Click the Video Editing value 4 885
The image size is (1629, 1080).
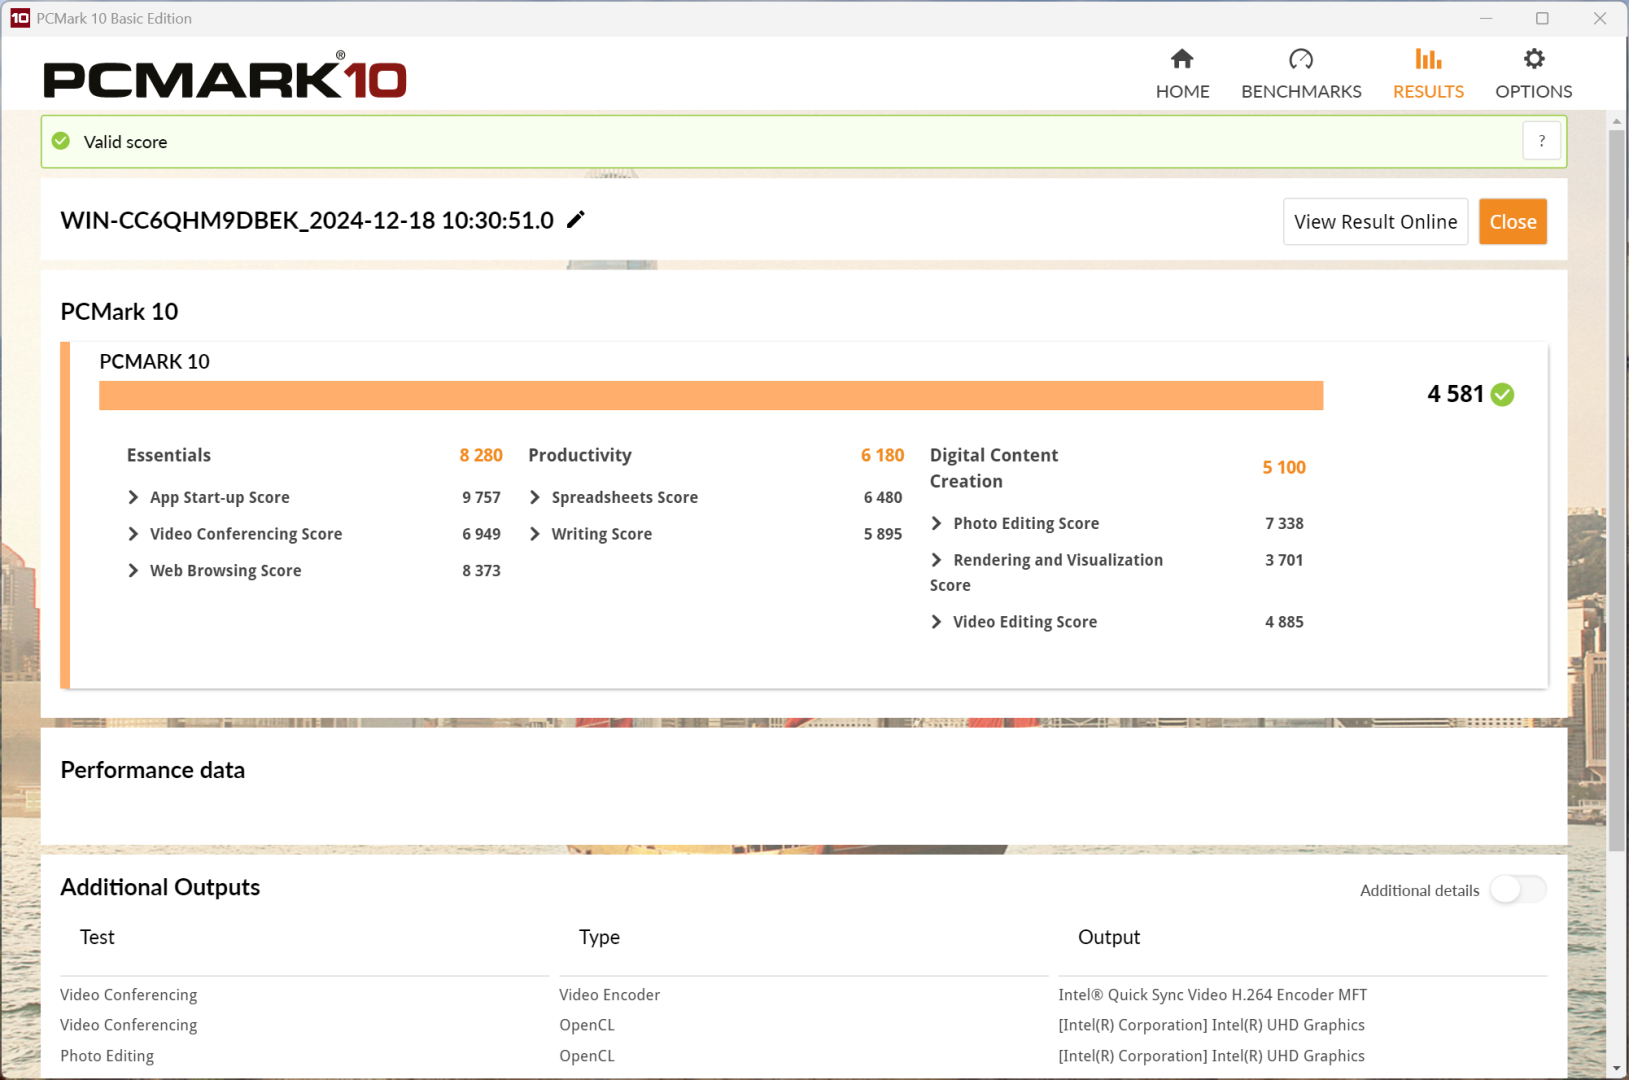tap(1284, 622)
